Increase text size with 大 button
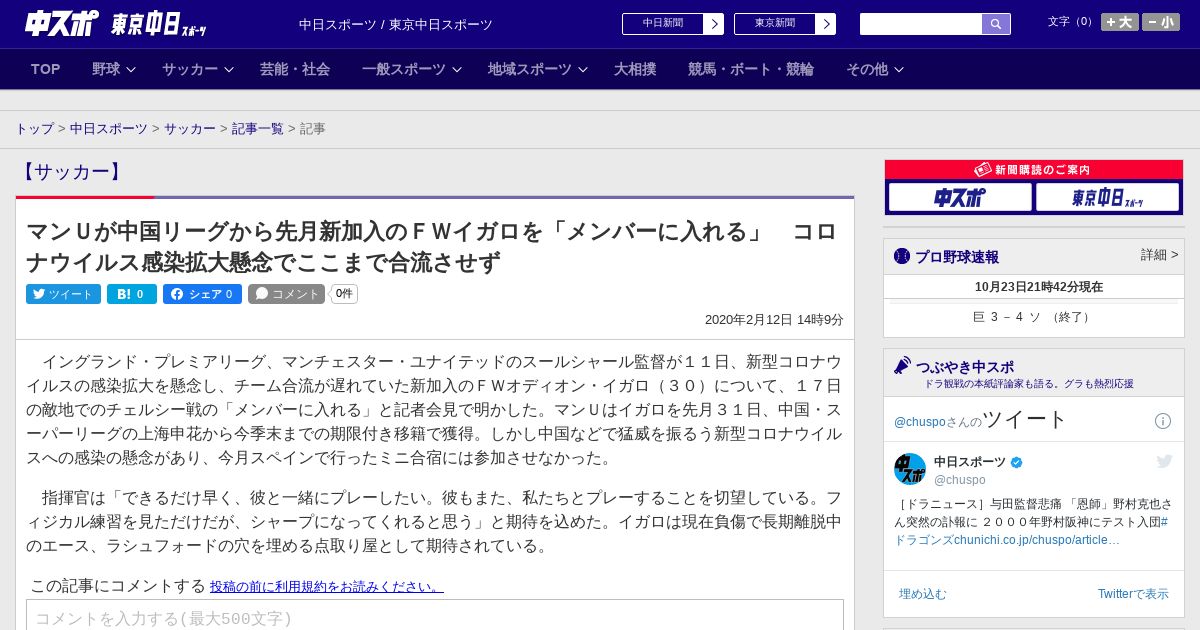Screen dimensions: 1200x630 click(1120, 22)
